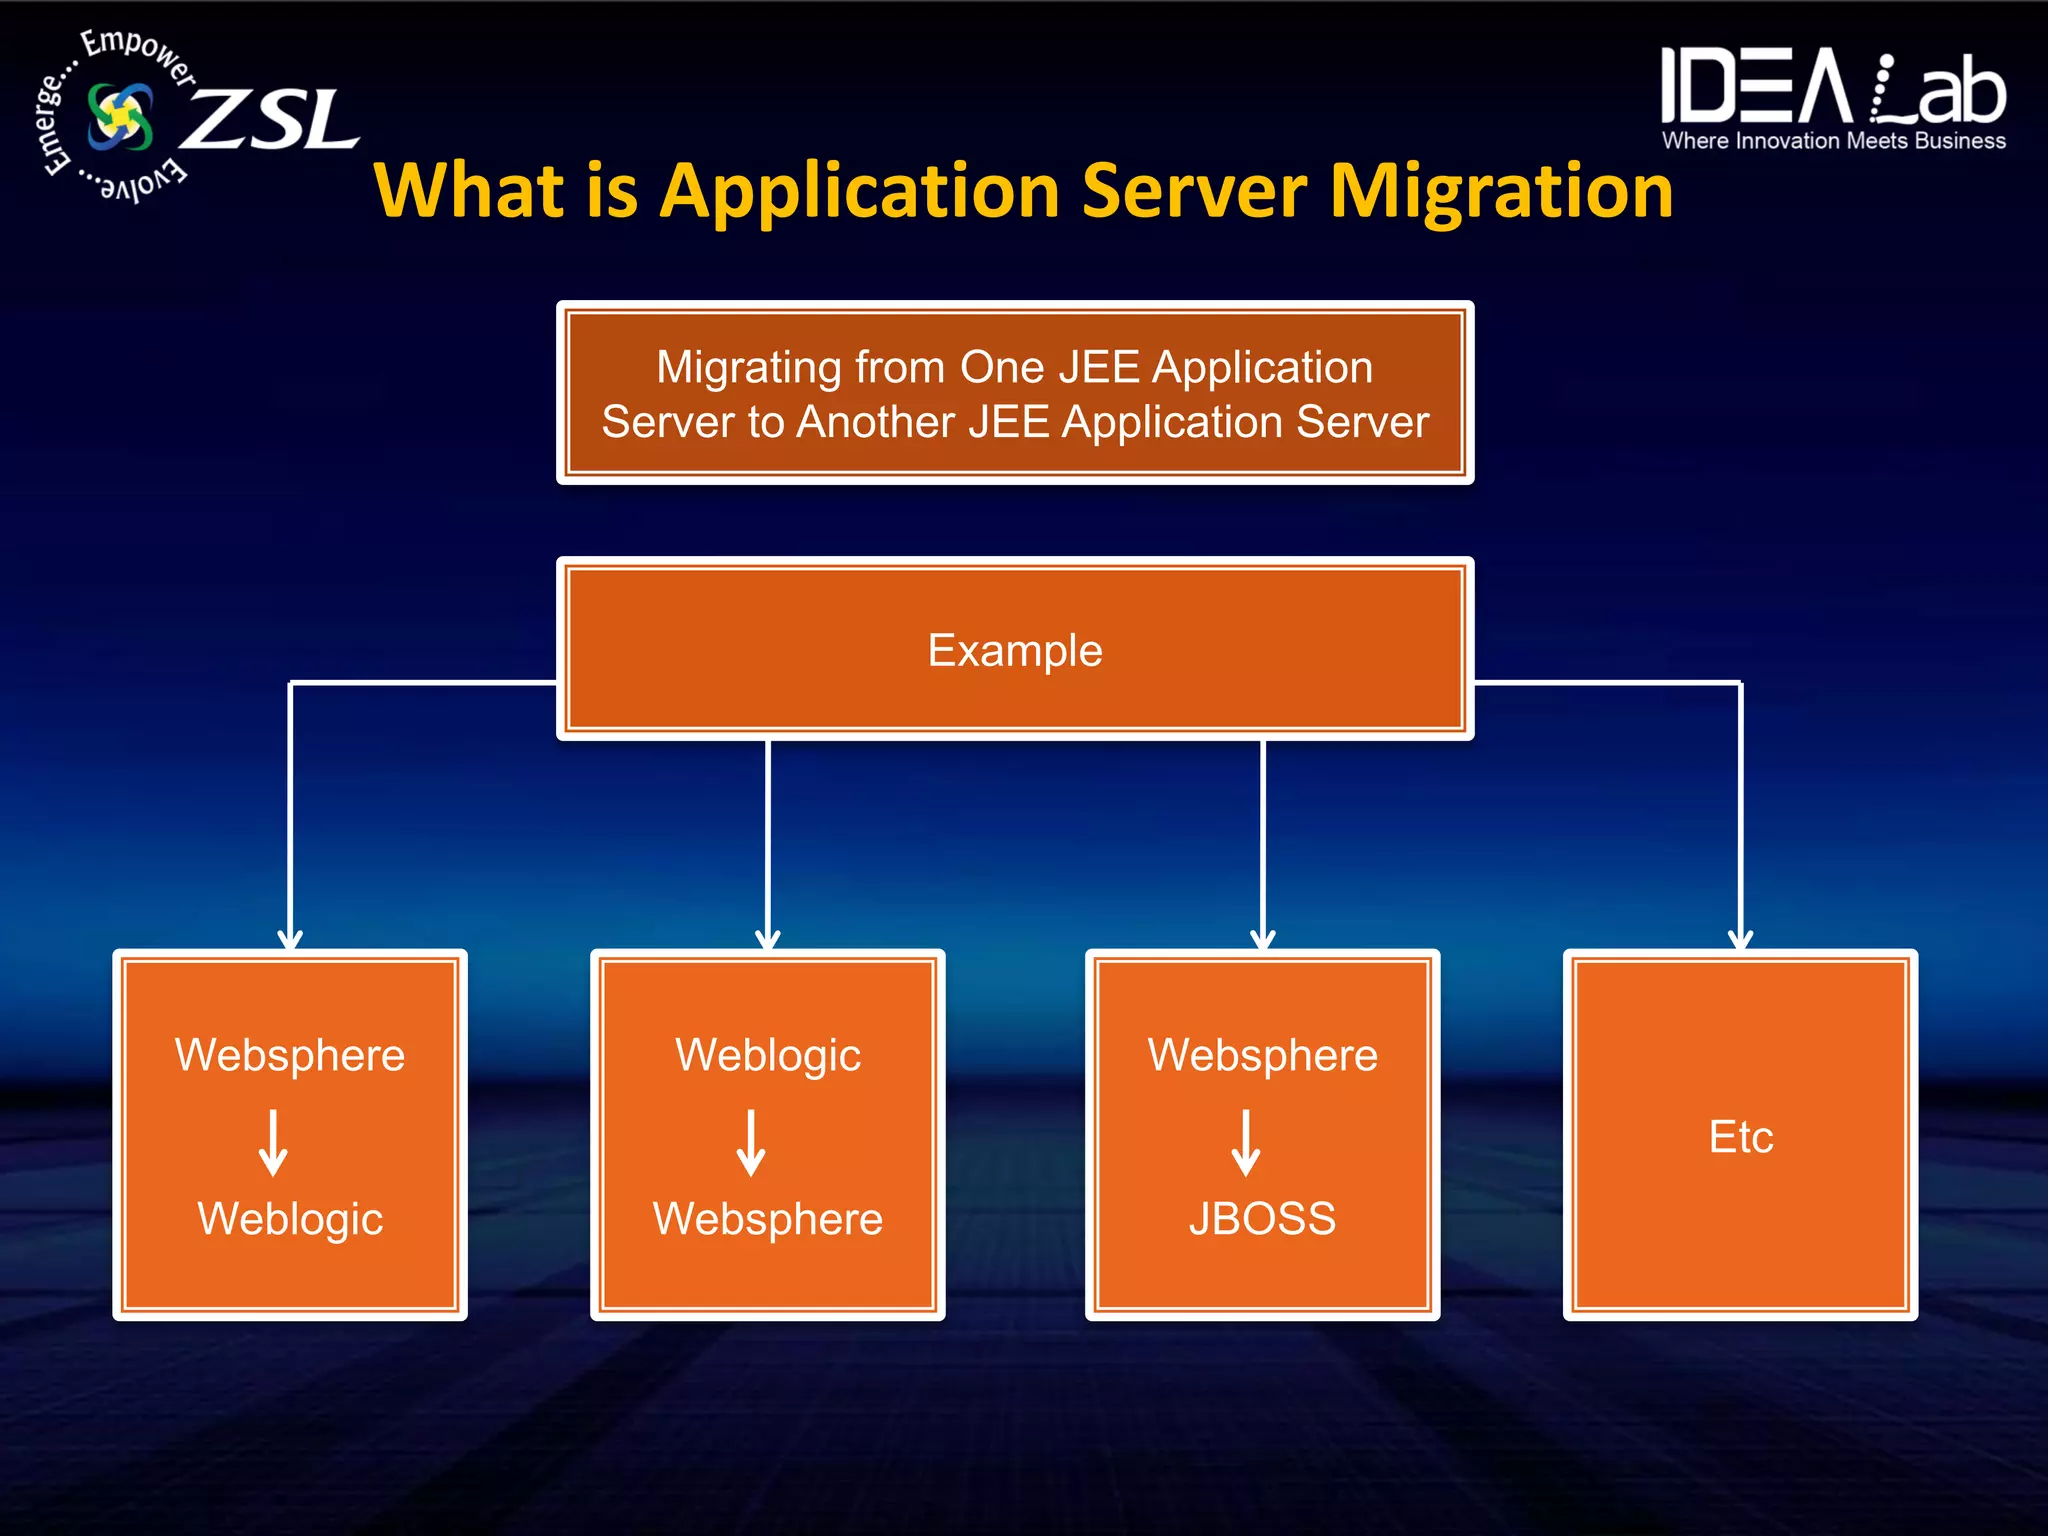The height and width of the screenshot is (1536, 2048).
Task: Click arrowhead pointing into the Etc box
Action: (1740, 940)
